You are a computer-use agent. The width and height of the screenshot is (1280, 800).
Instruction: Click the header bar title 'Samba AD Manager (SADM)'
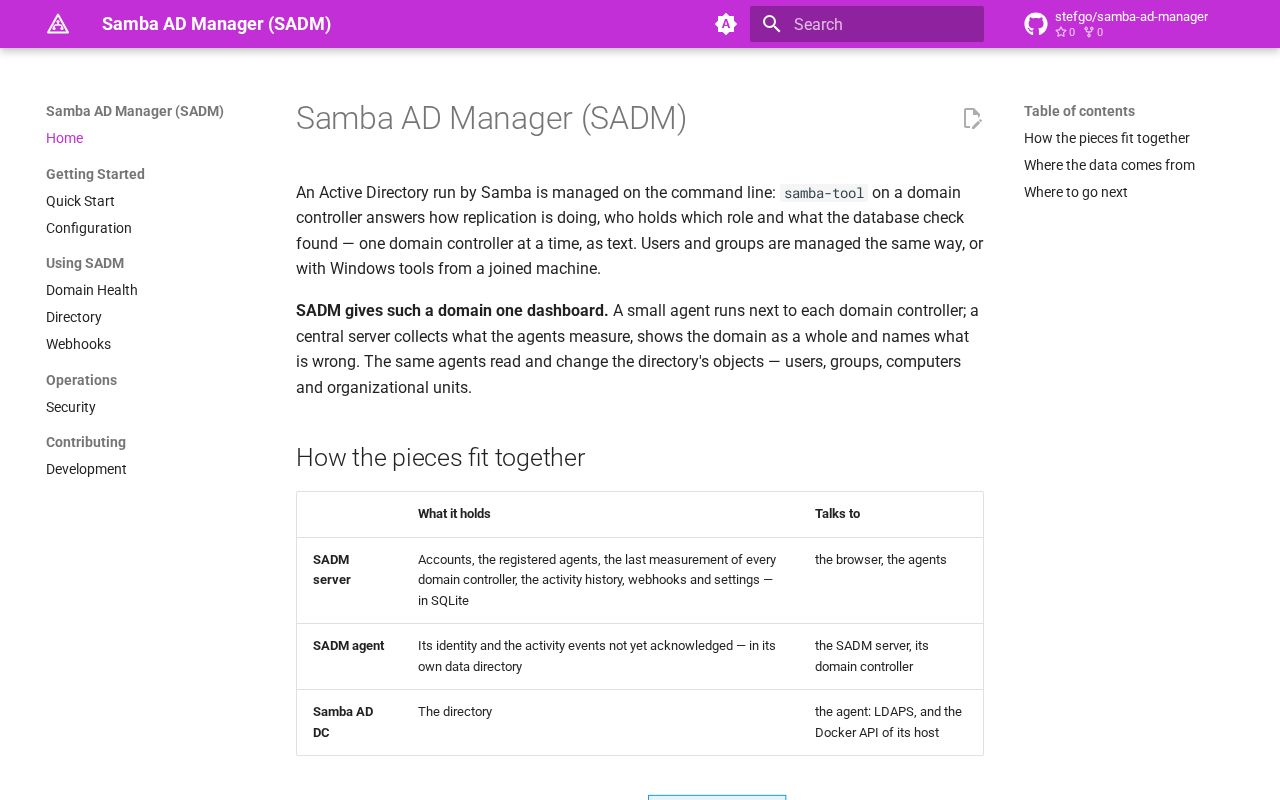216,24
